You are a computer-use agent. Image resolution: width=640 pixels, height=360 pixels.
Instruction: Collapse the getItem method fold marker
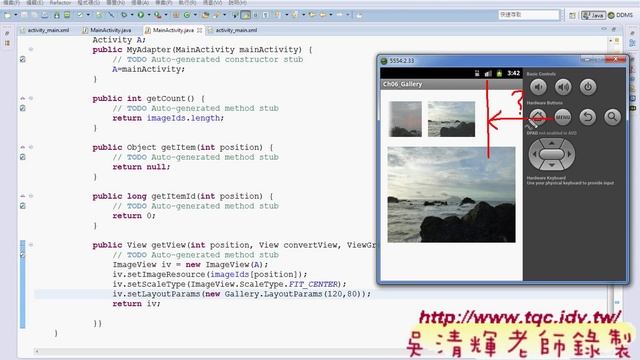[31, 147]
